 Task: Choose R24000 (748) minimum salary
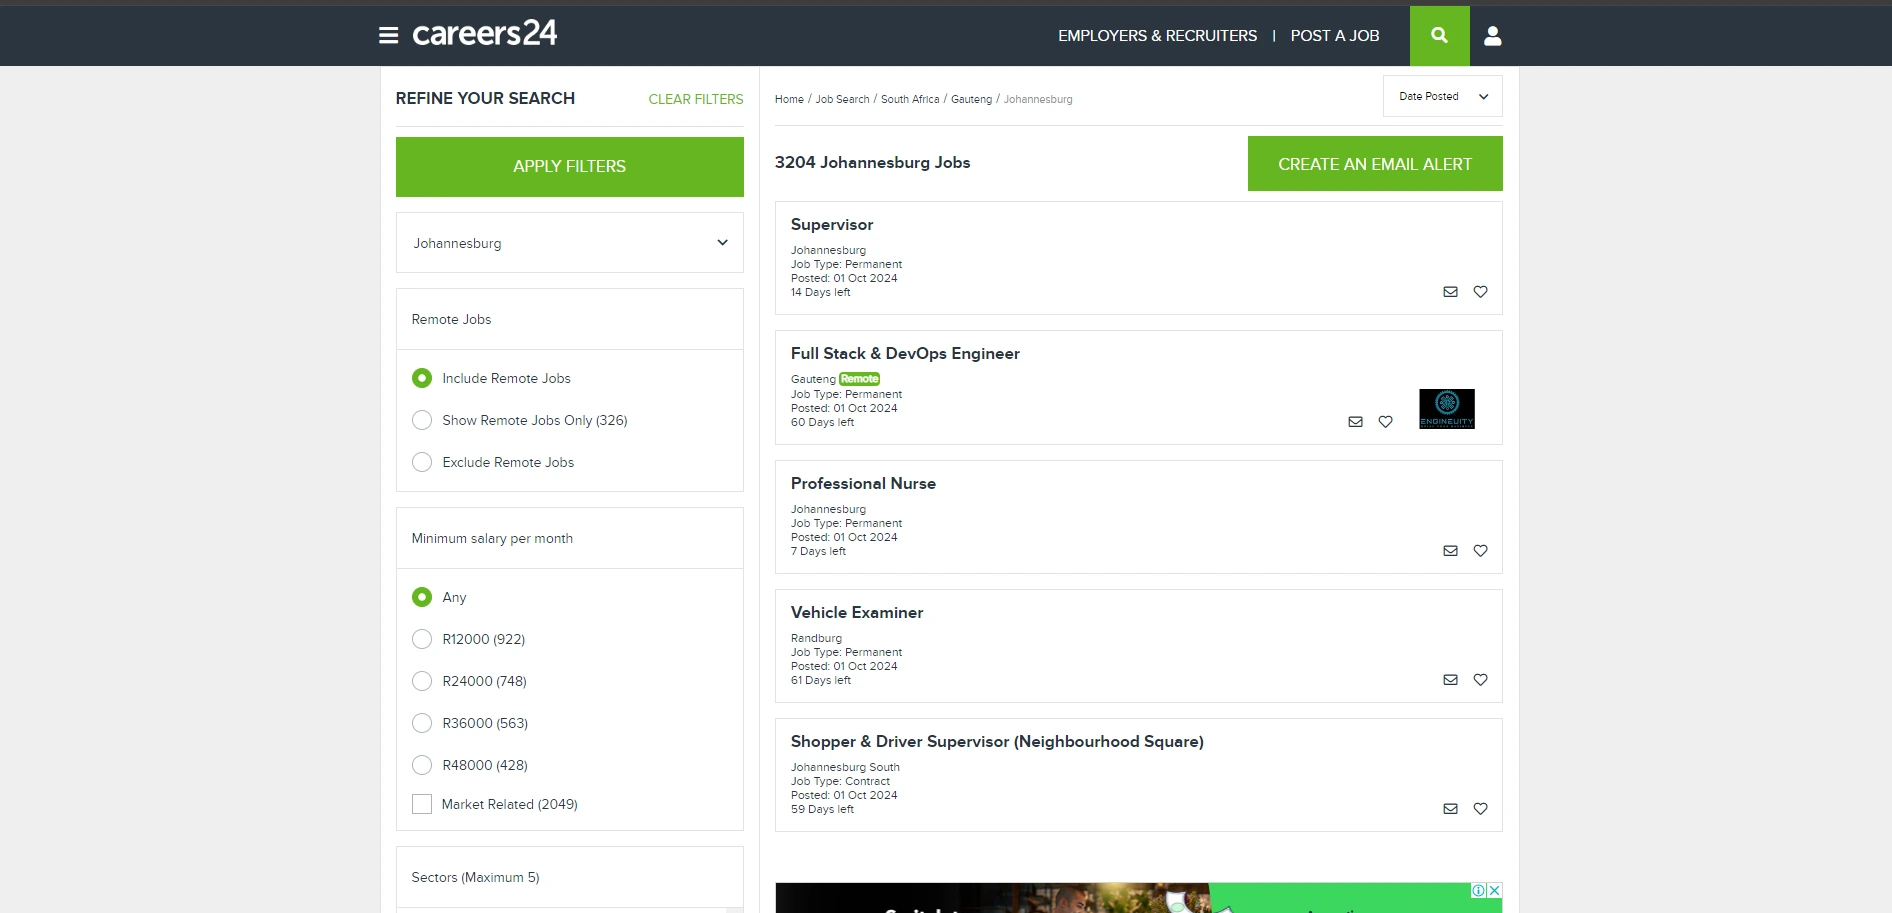(422, 681)
